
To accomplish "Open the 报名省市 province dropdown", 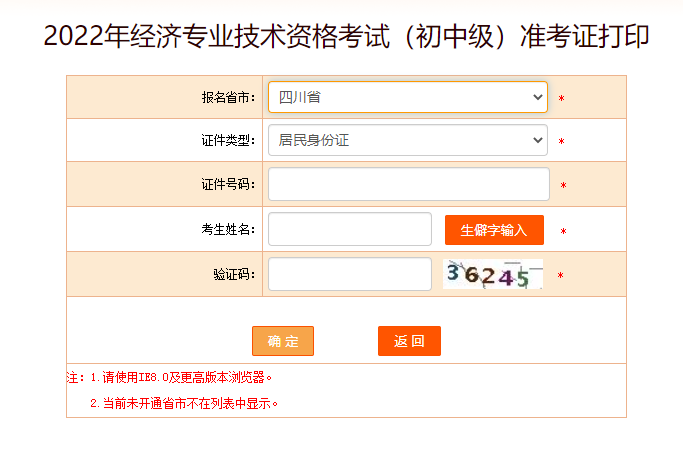I will (407, 97).
